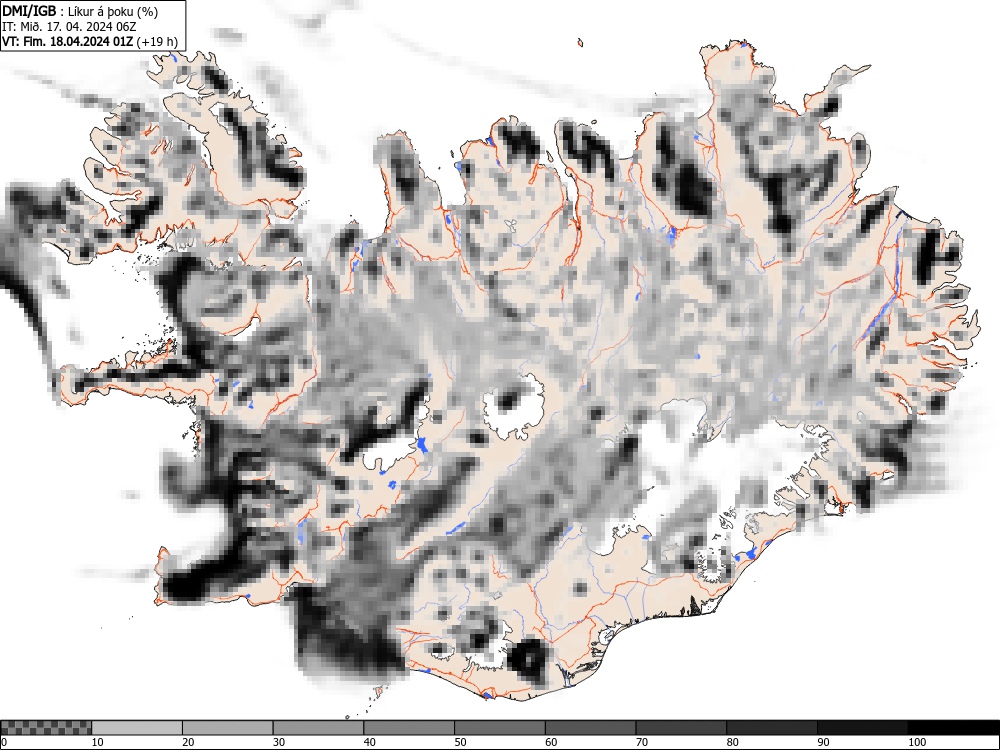Click the legend label '80'
Screen dimensions: 1000x750
coord(733,742)
